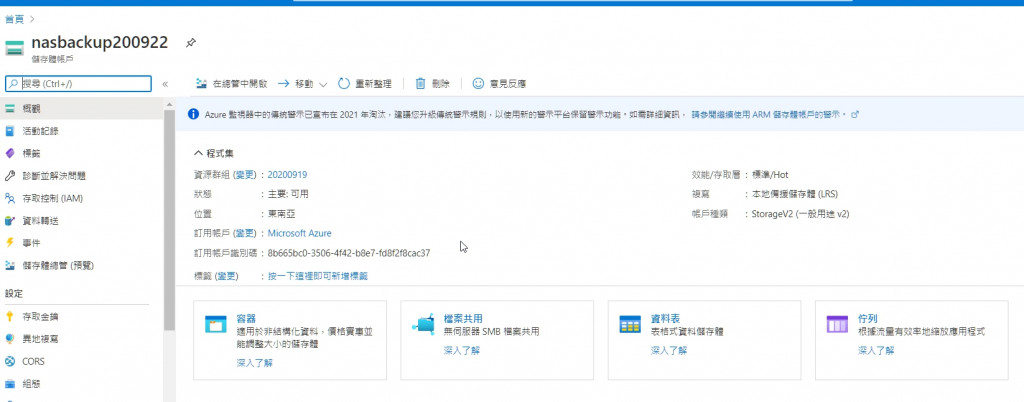Go to 首頁 home breadcrumb
The image size is (1024, 402).
(14, 19)
